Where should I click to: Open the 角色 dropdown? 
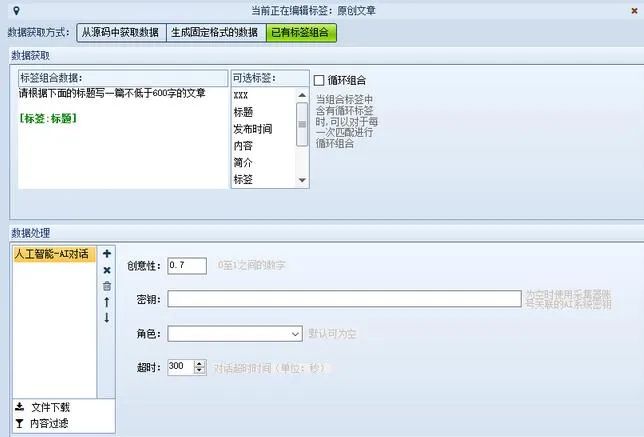295,333
